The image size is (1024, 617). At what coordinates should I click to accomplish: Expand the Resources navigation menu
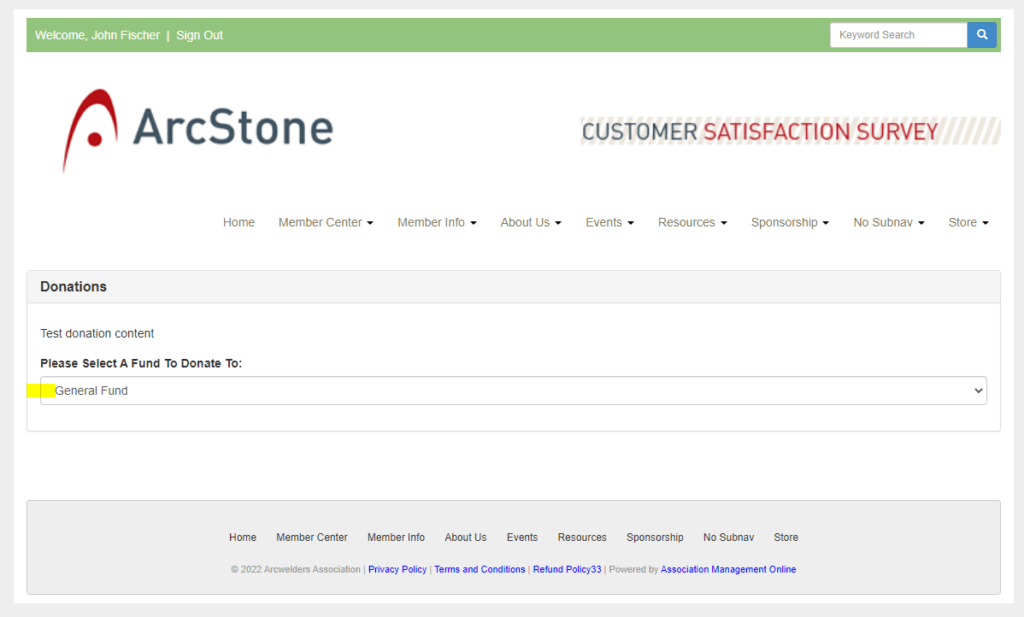692,222
